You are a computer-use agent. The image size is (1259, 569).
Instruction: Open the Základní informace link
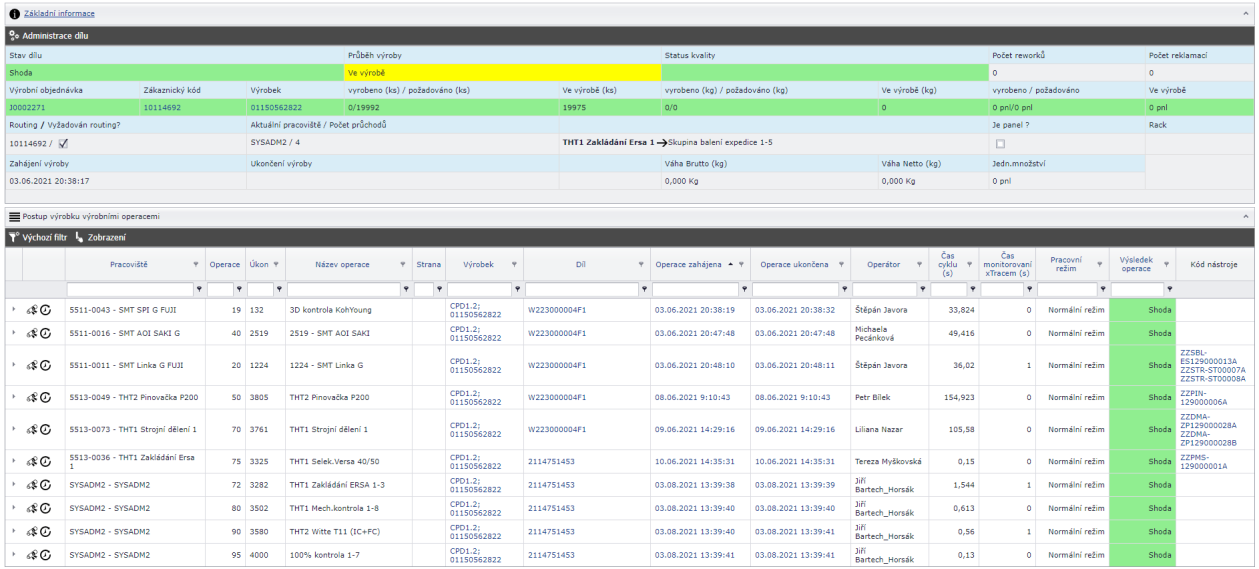59,14
